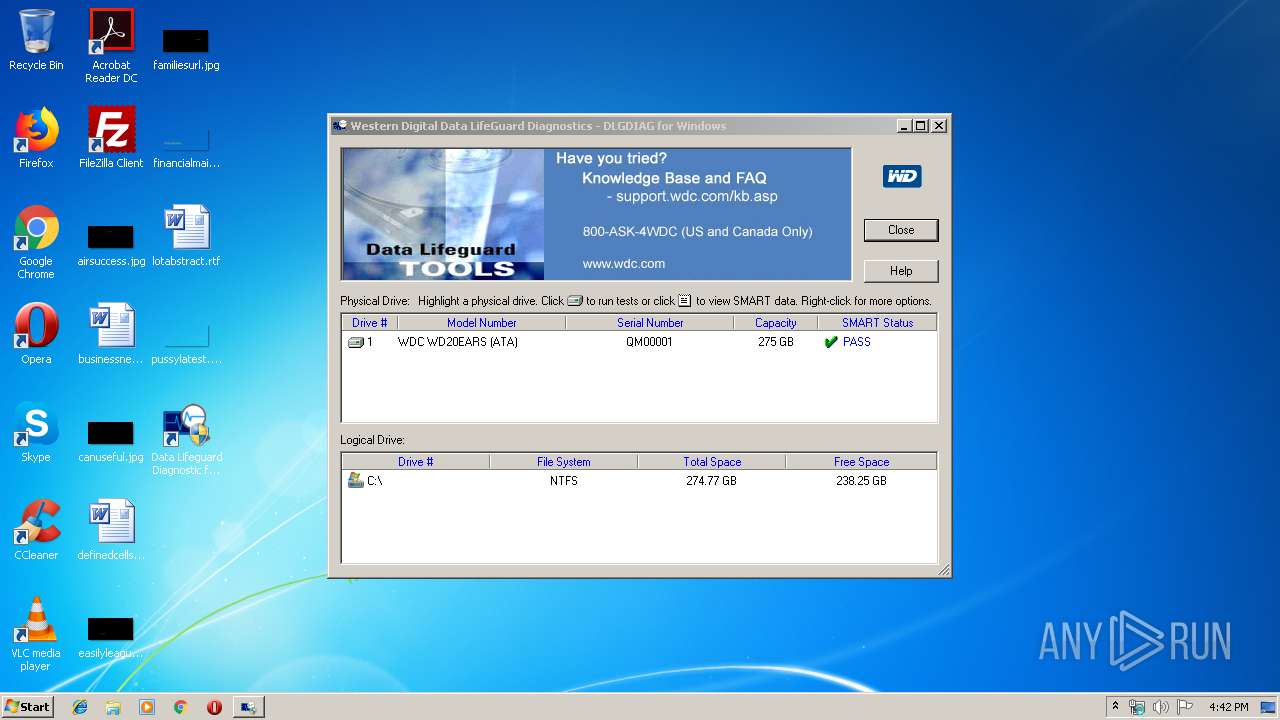Image resolution: width=1280 pixels, height=720 pixels.
Task: Click the SMART Status column header
Action: pos(877,323)
